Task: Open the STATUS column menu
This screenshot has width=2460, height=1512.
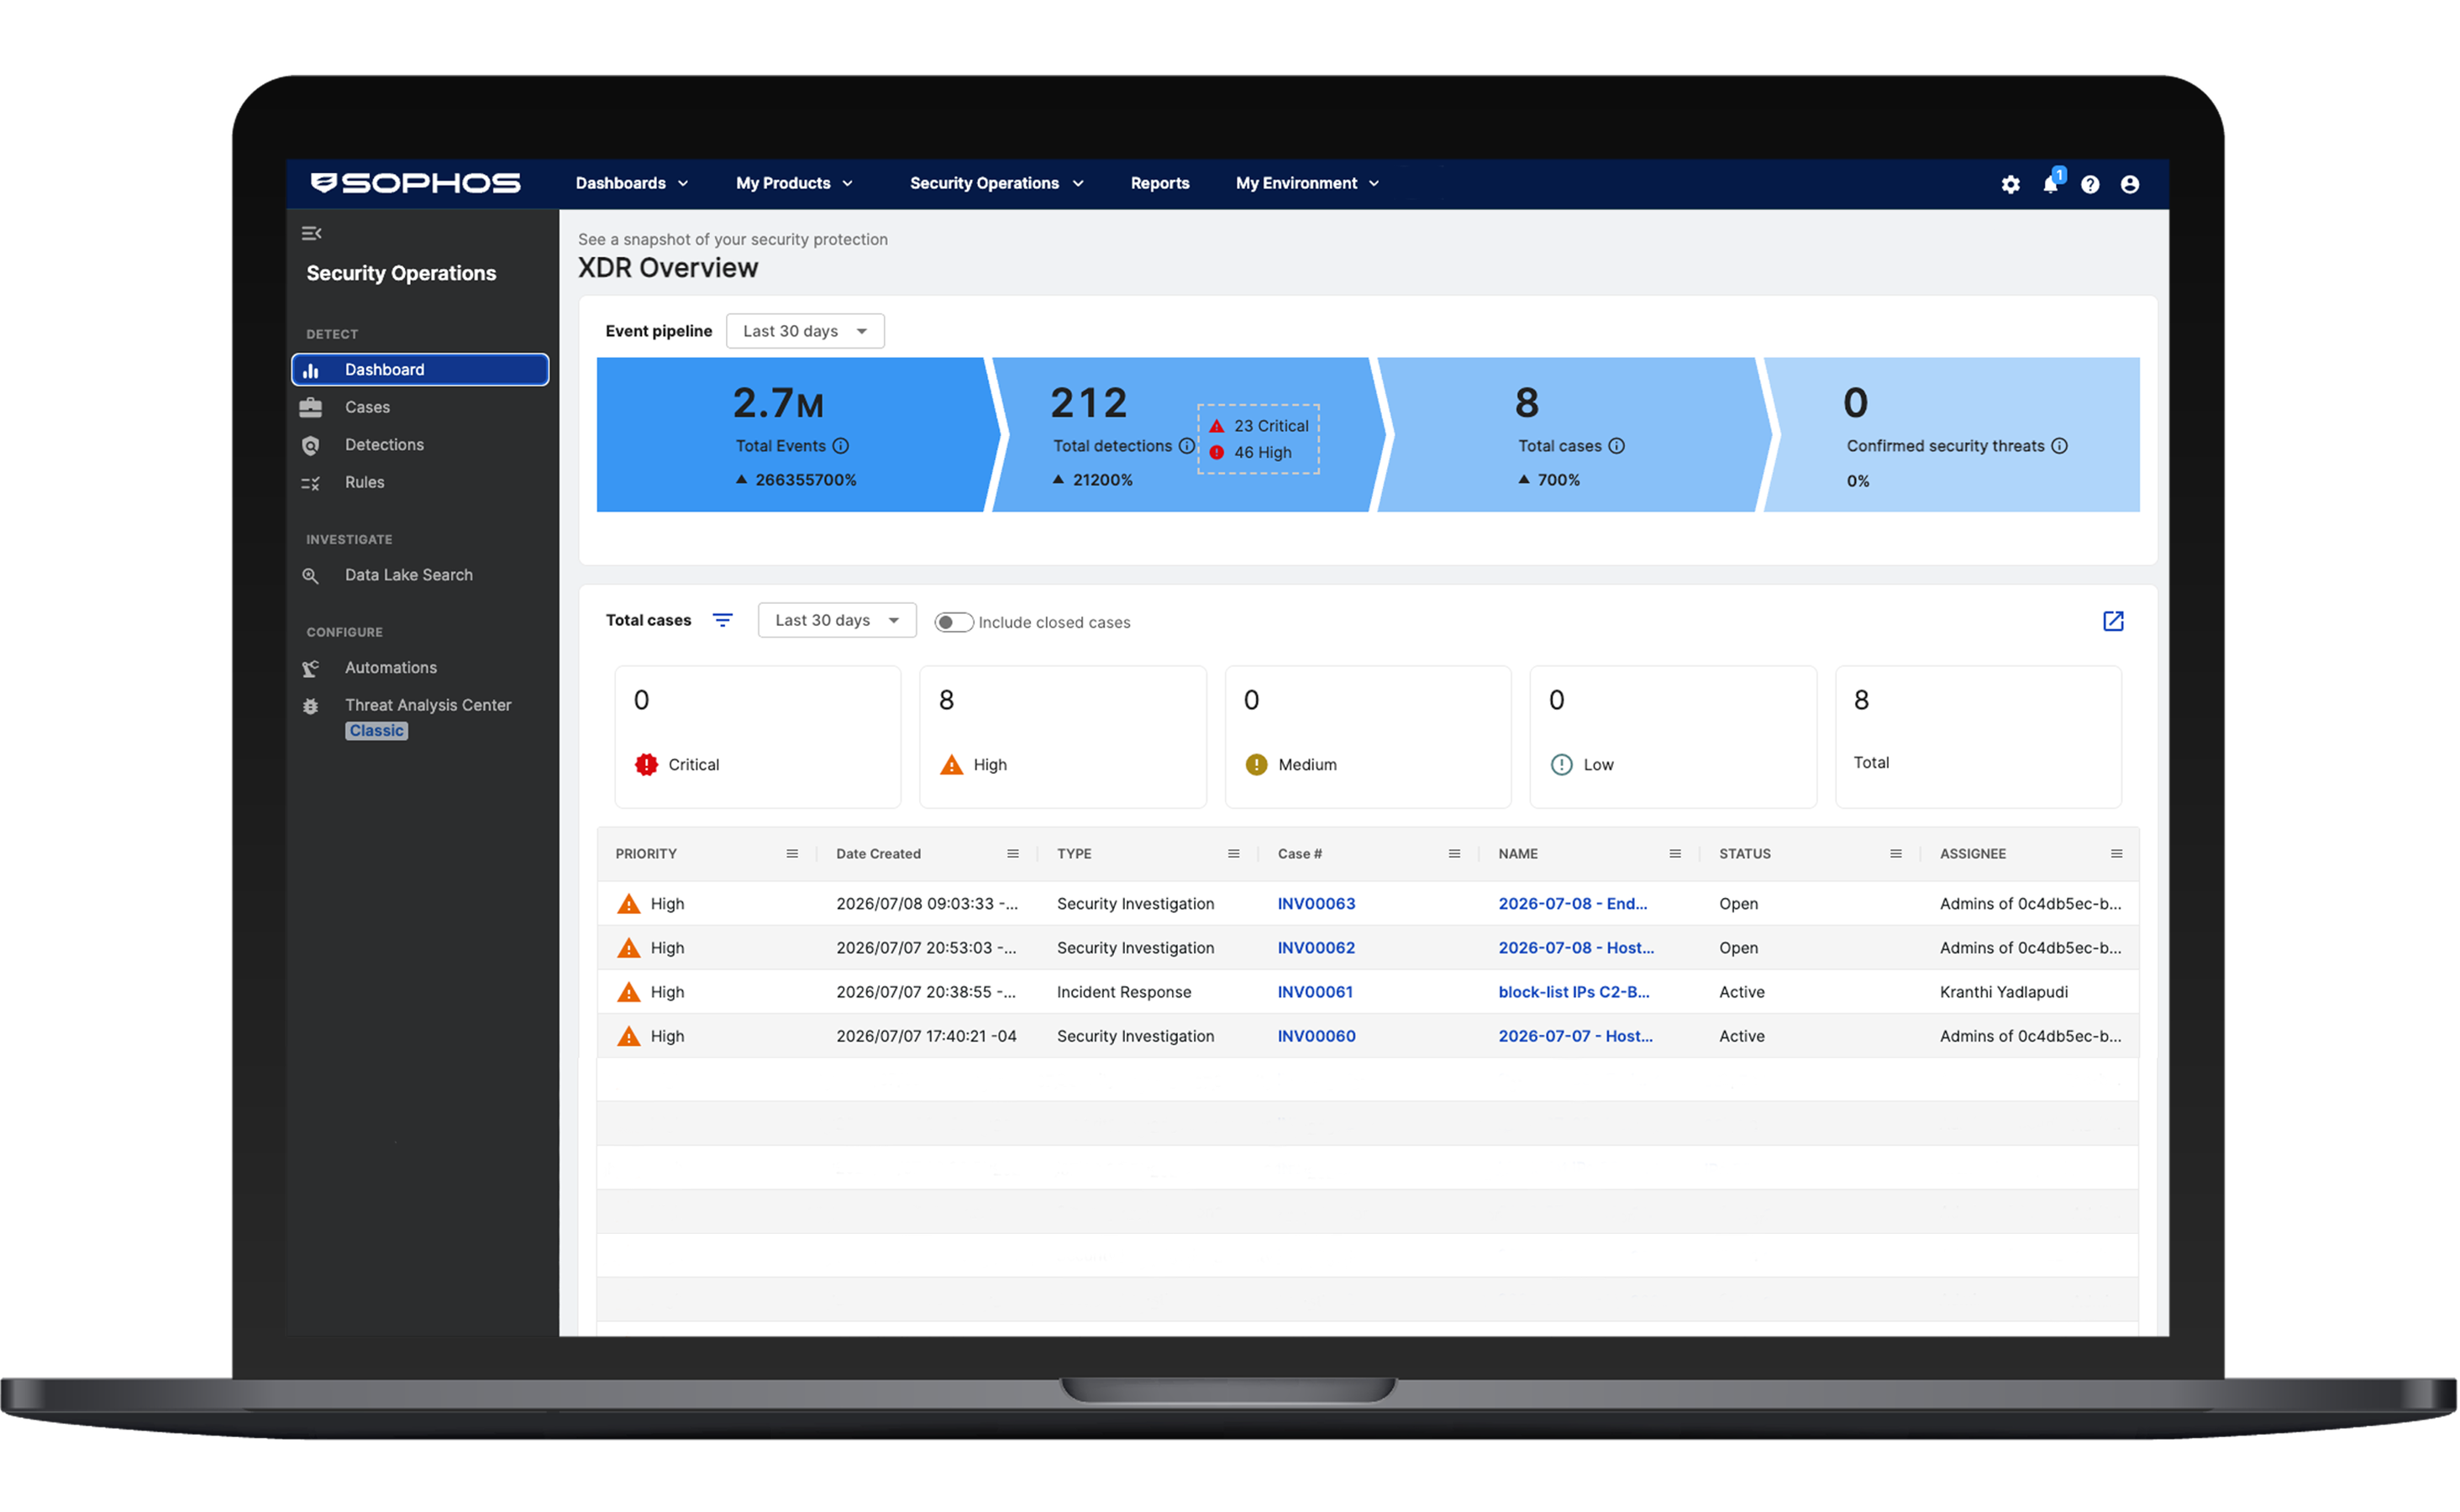Action: point(1896,854)
